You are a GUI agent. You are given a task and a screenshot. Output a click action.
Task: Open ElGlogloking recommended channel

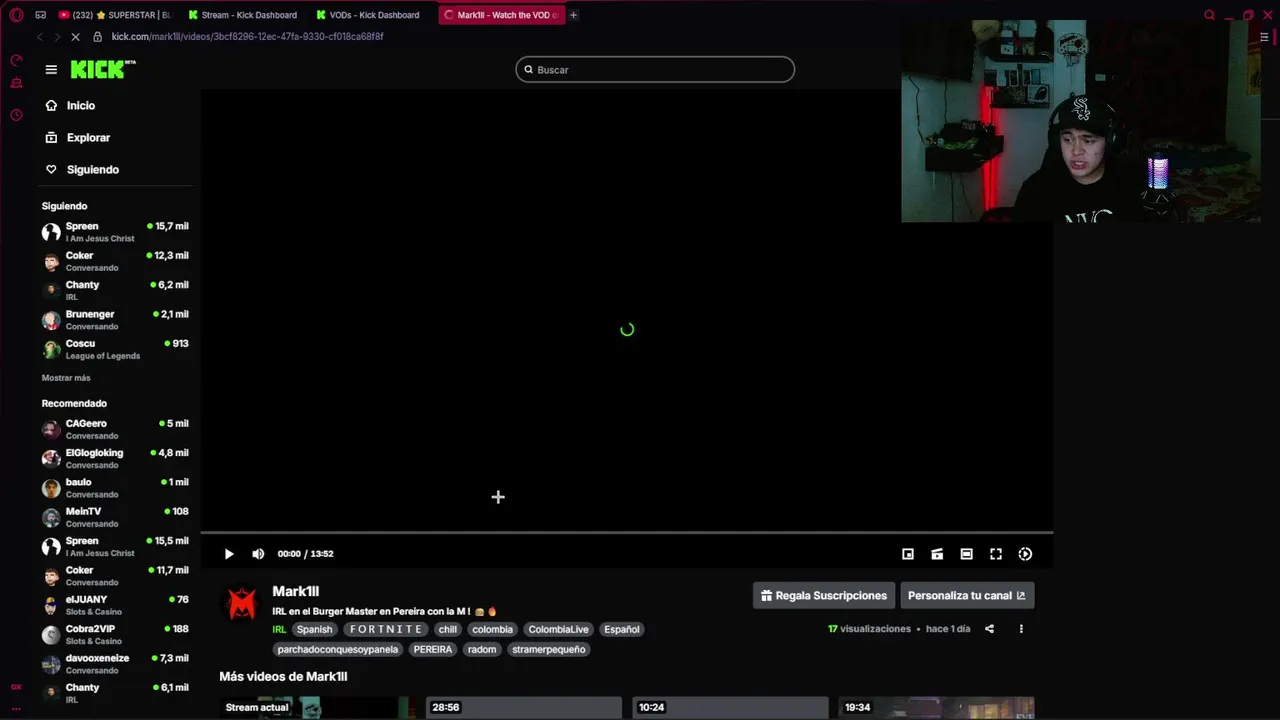point(115,458)
